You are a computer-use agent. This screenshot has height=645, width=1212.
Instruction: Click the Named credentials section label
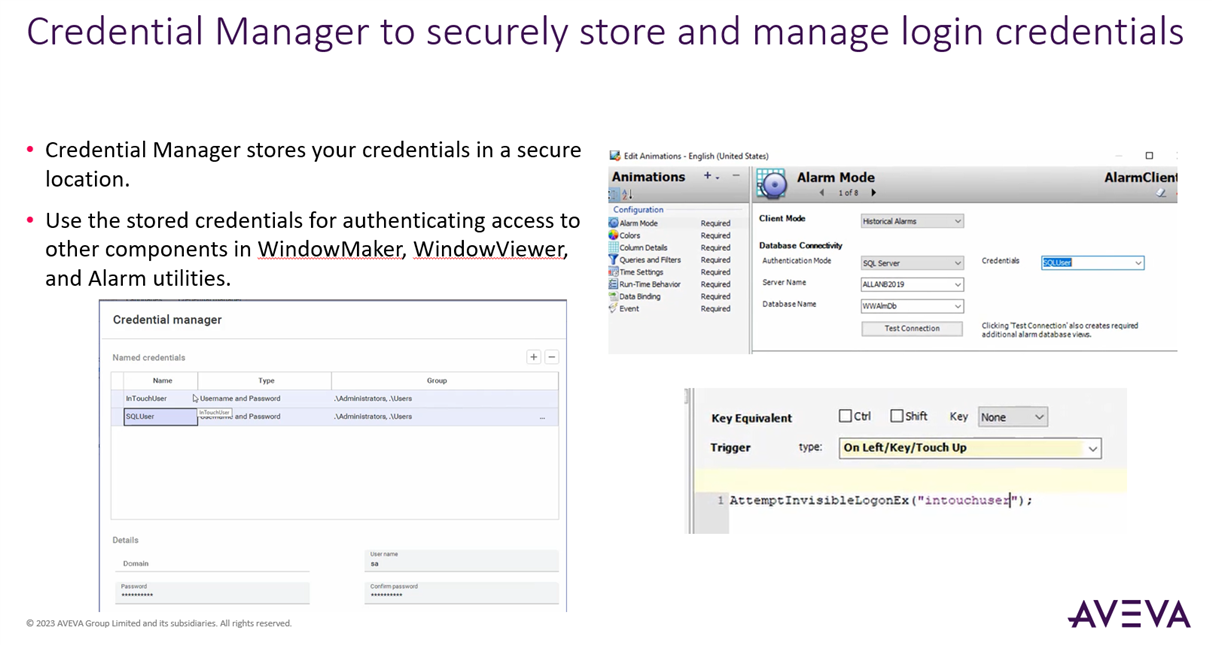tap(149, 357)
